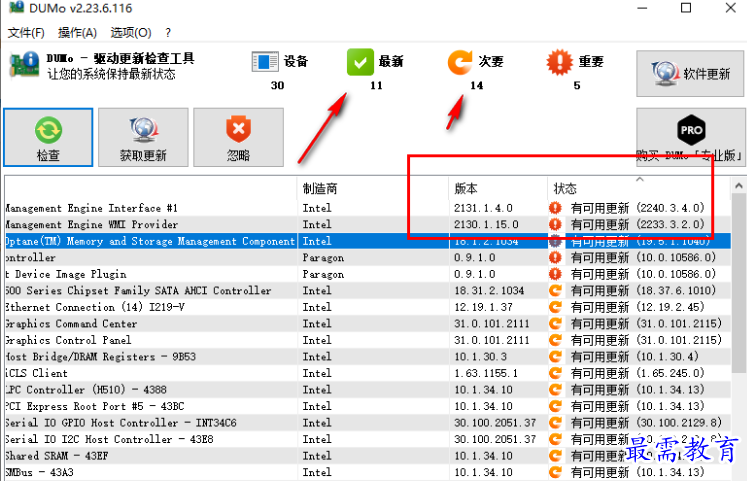Click the scrollbar up arrow
Viewport: 747px width, 481px height.
tap(739, 186)
